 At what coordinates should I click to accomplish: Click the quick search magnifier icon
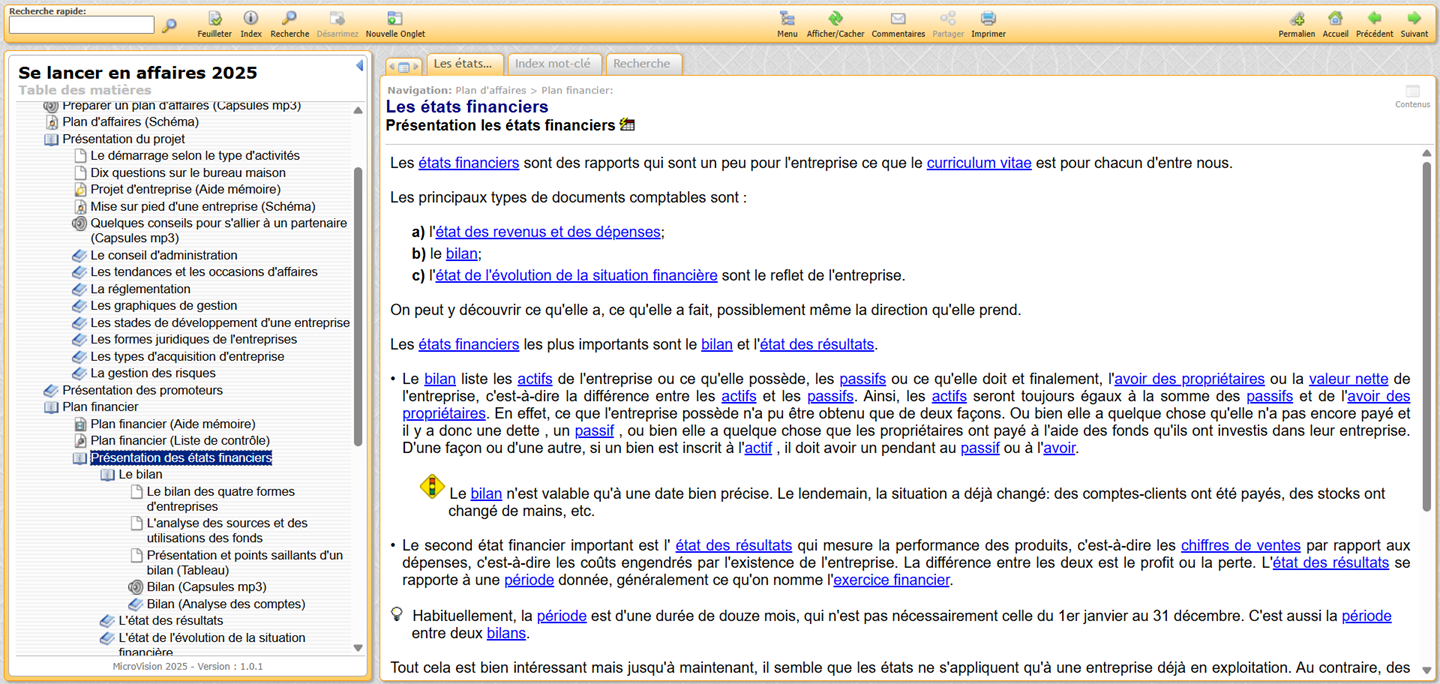pyautogui.click(x=169, y=25)
